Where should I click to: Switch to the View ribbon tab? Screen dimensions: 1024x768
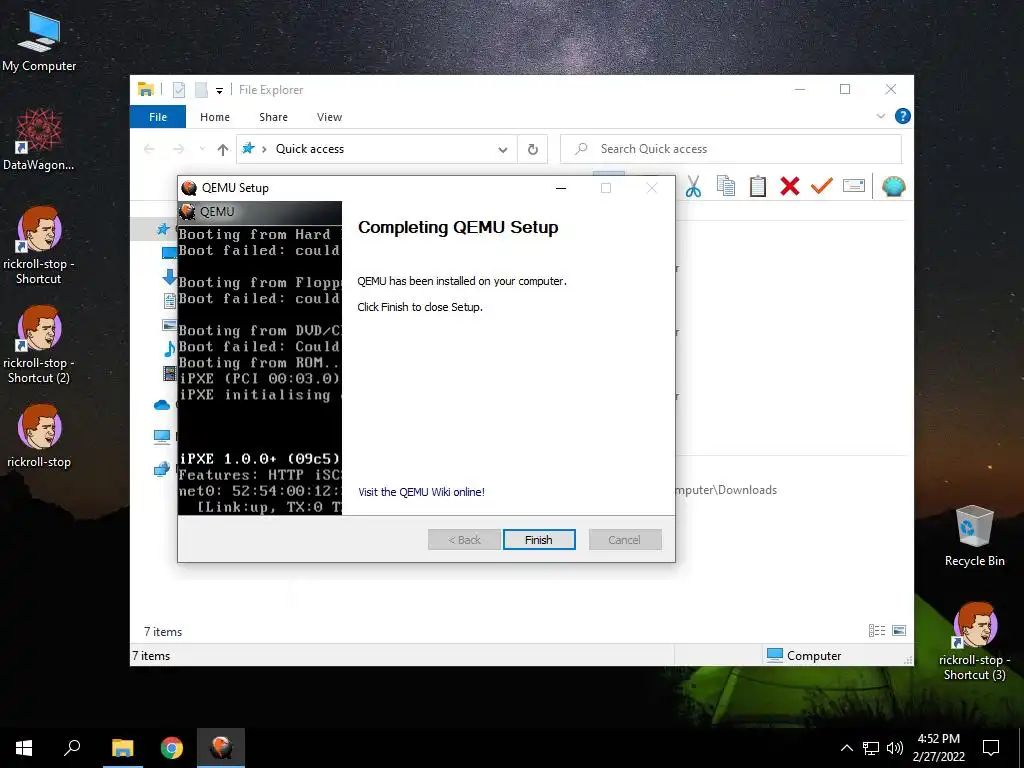point(329,117)
